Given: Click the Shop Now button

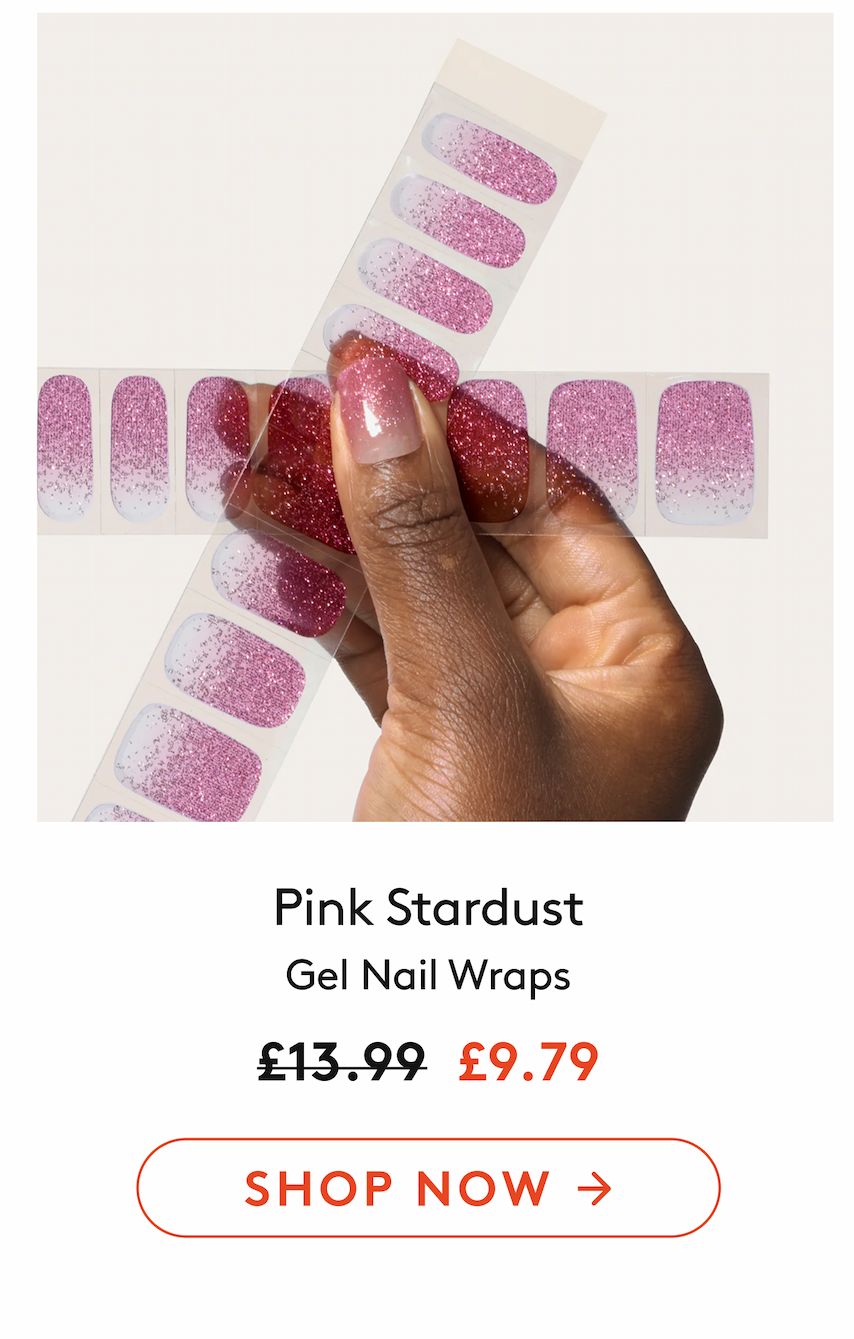Looking at the screenshot, I should coord(428,1188).
